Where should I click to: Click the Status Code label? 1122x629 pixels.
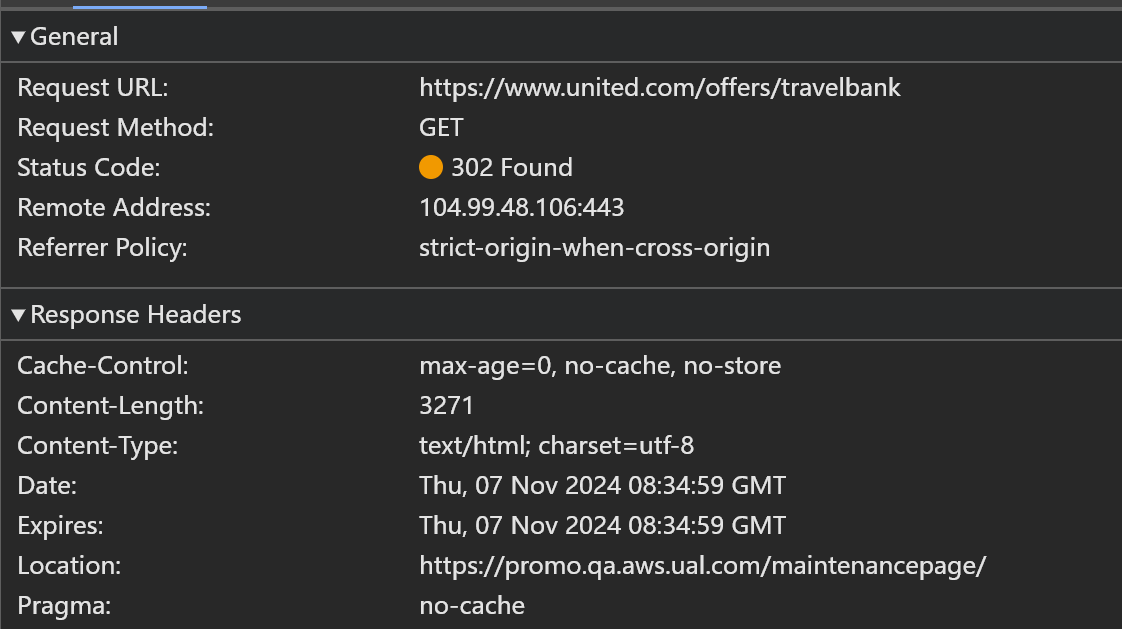click(88, 168)
